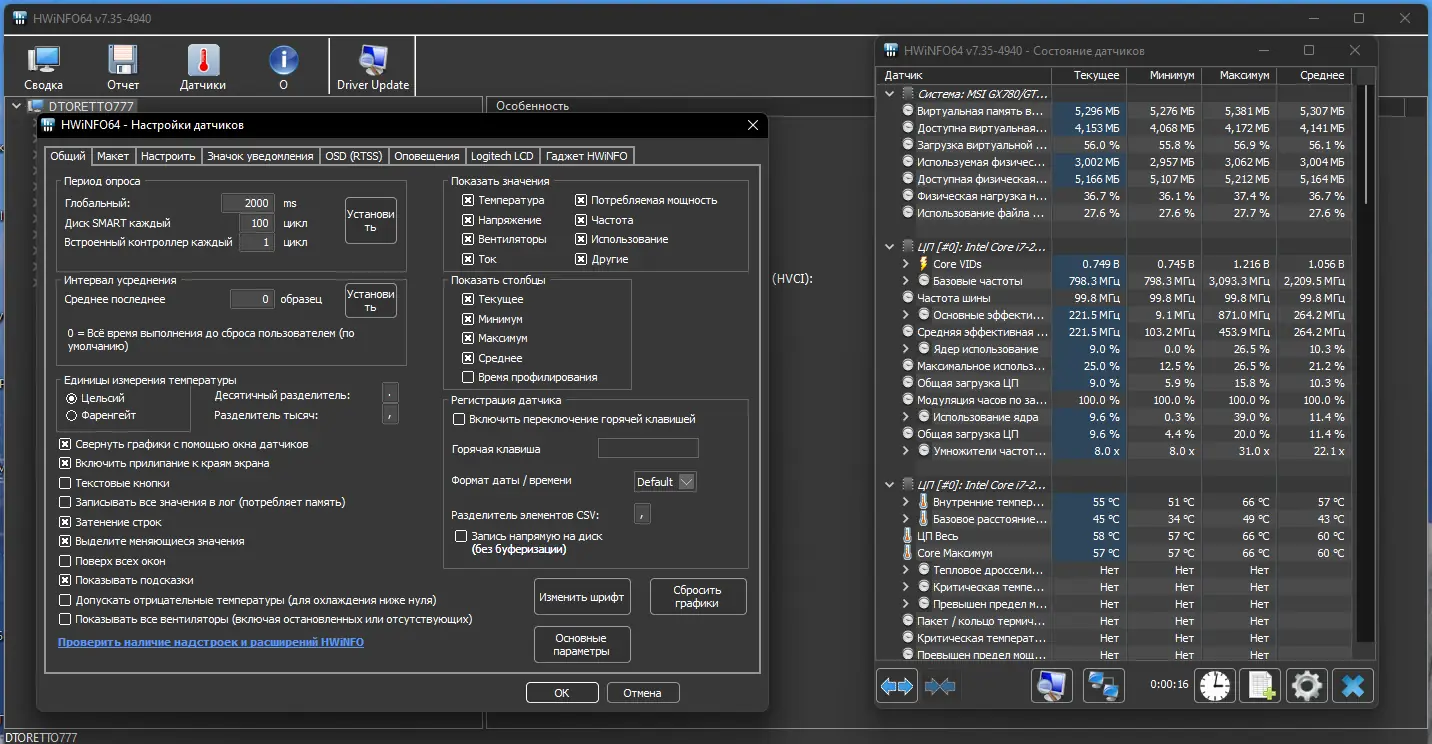Open the Проверить наличие надстроек и расширений link

tap(211, 642)
